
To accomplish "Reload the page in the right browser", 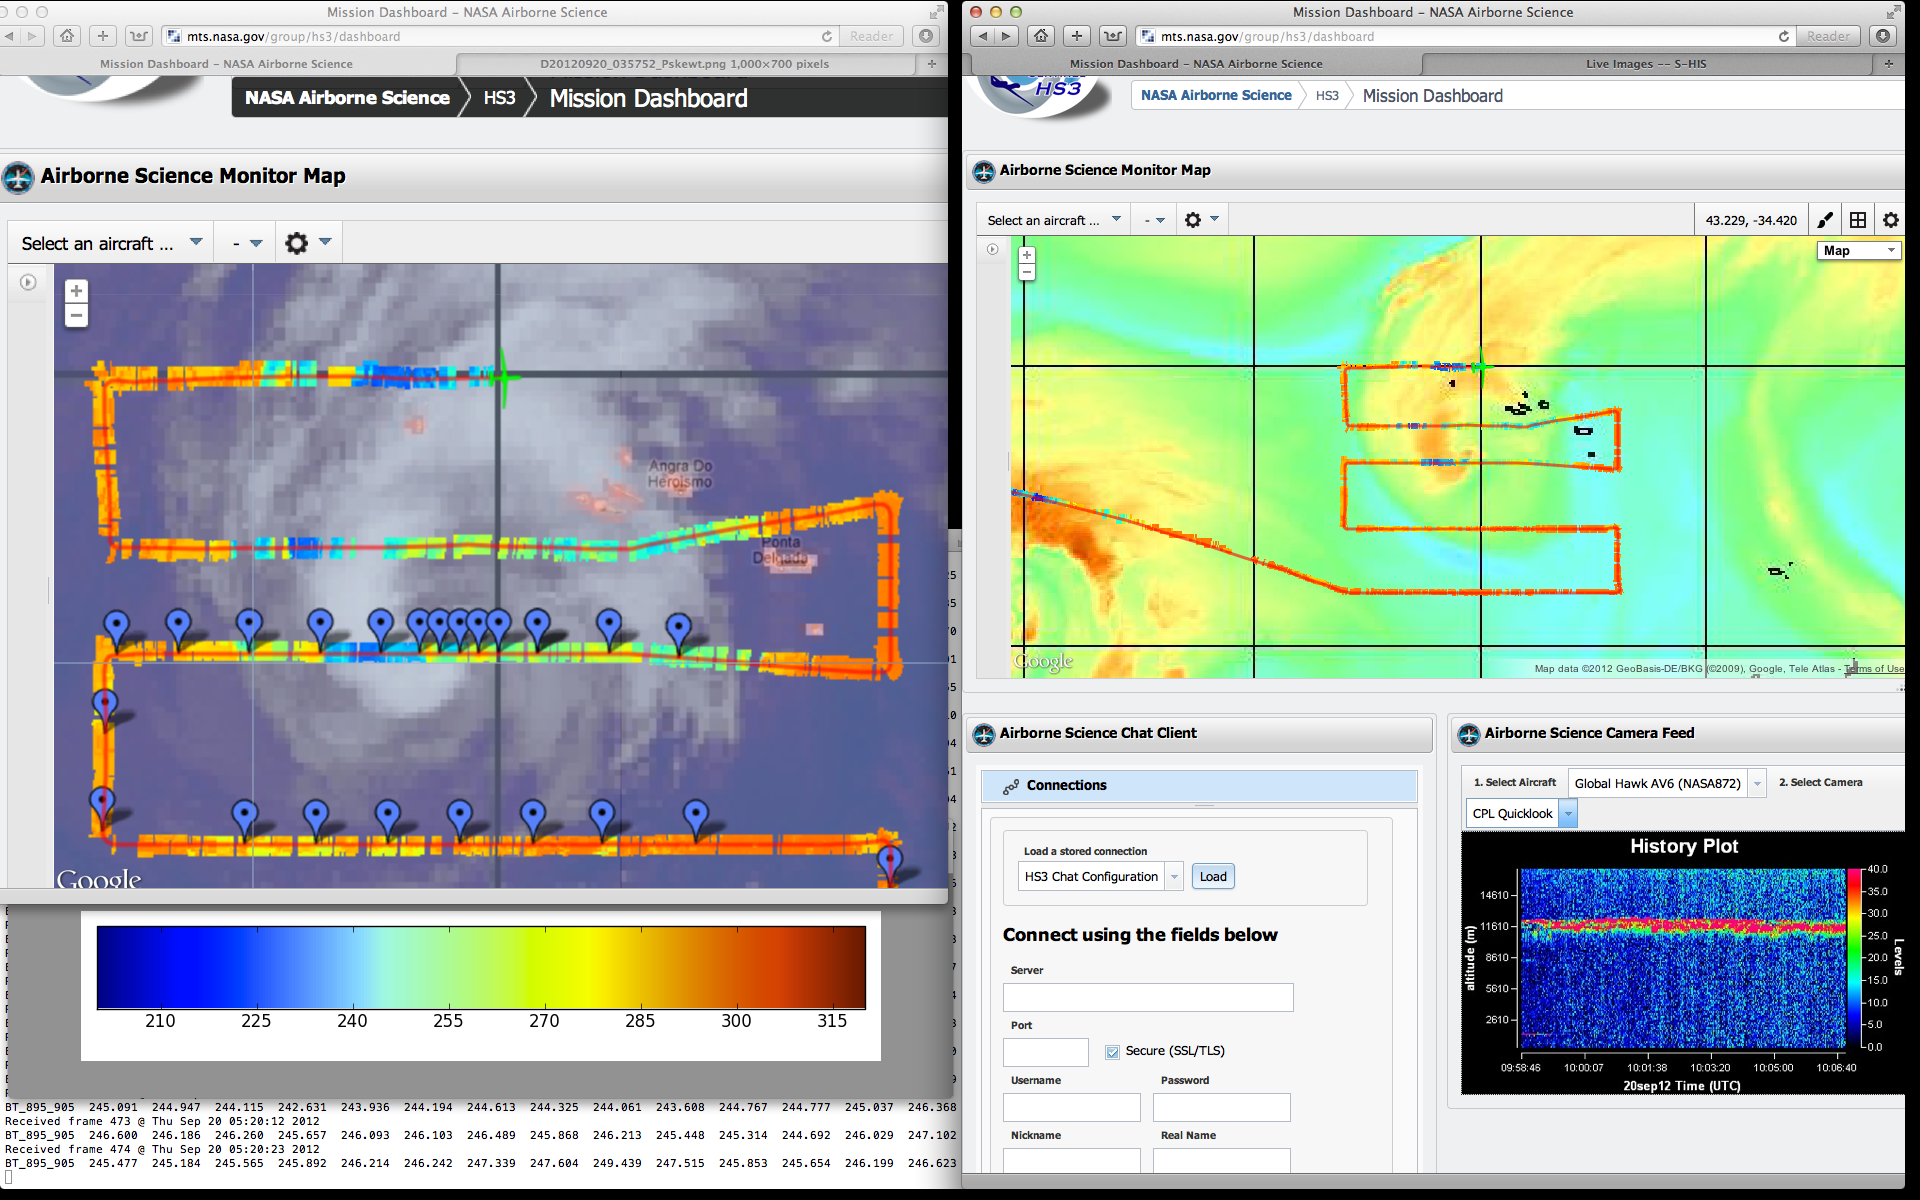I will 1784,36.
